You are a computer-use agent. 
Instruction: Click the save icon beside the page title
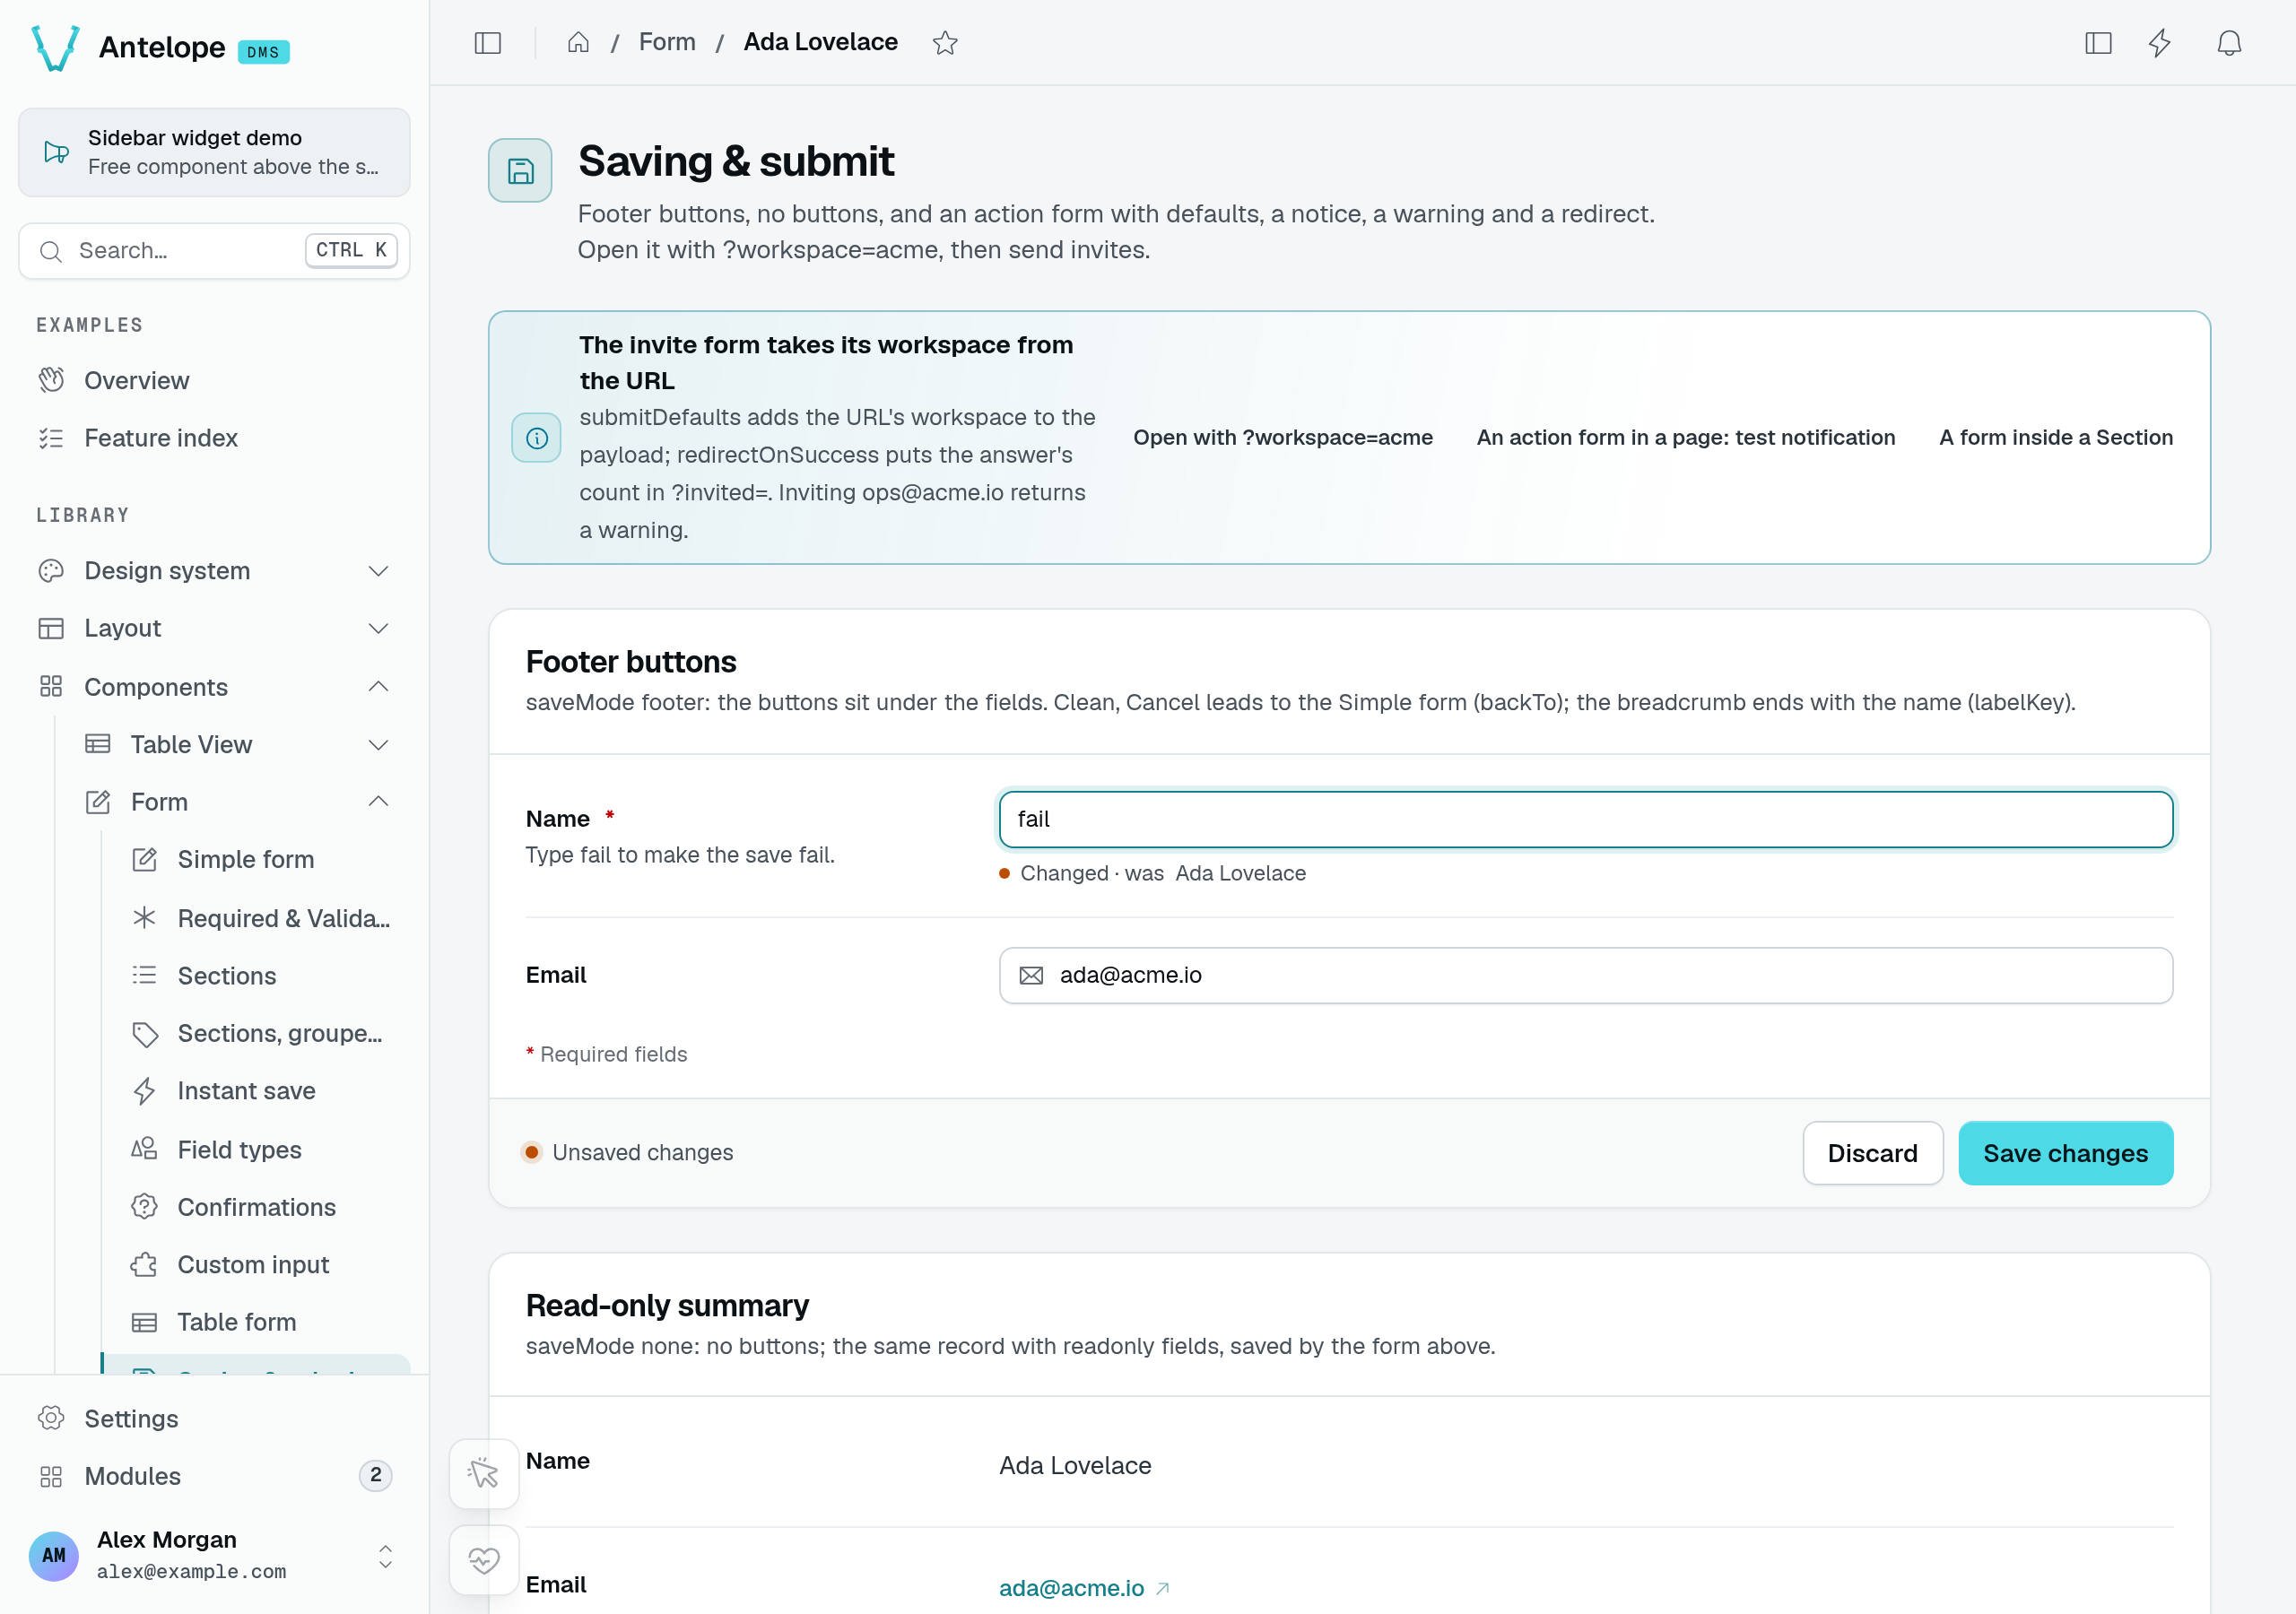point(520,171)
